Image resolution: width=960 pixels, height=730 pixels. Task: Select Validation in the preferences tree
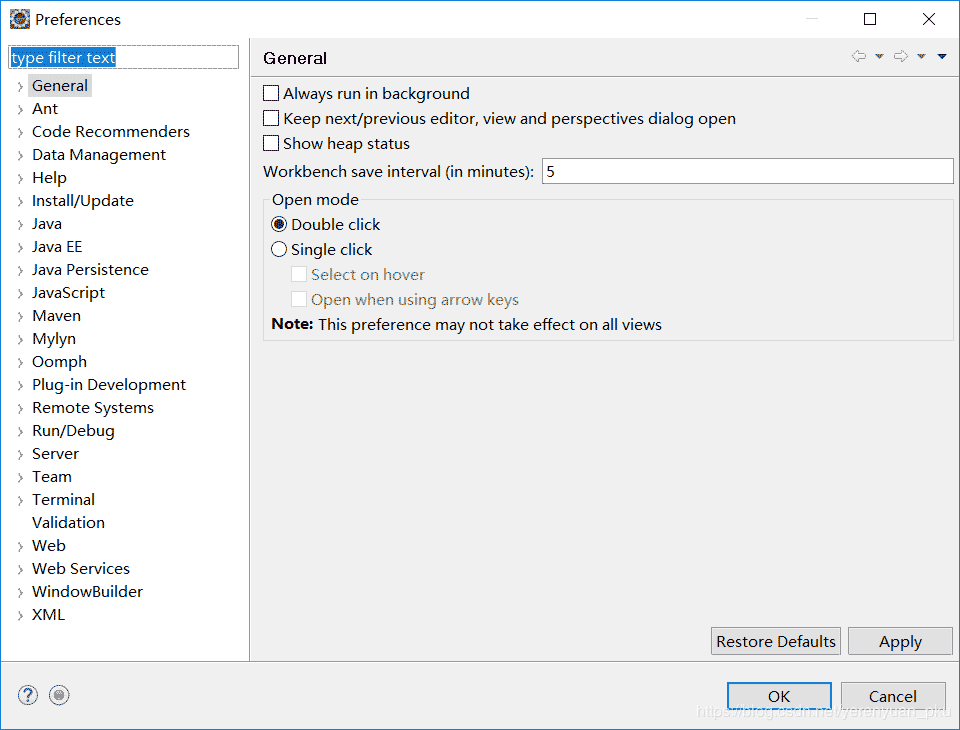(x=68, y=523)
